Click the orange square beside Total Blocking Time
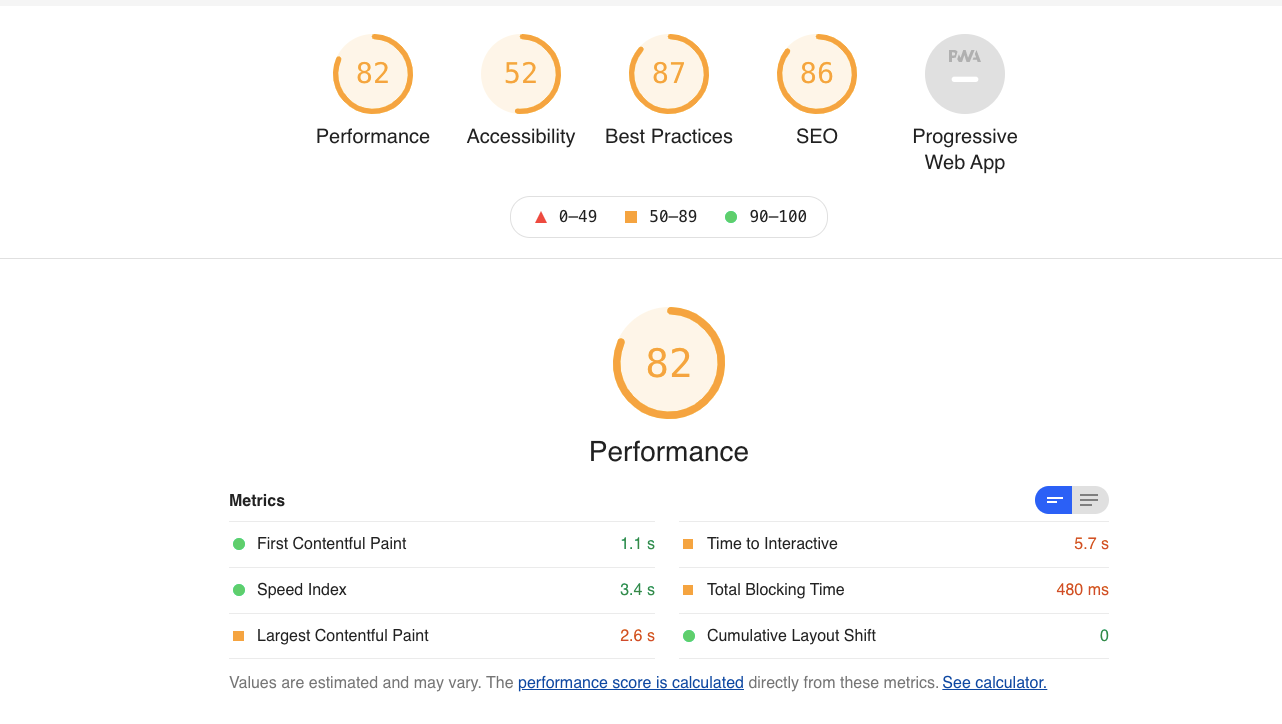Screen dimensions: 1282x724 [687, 590]
